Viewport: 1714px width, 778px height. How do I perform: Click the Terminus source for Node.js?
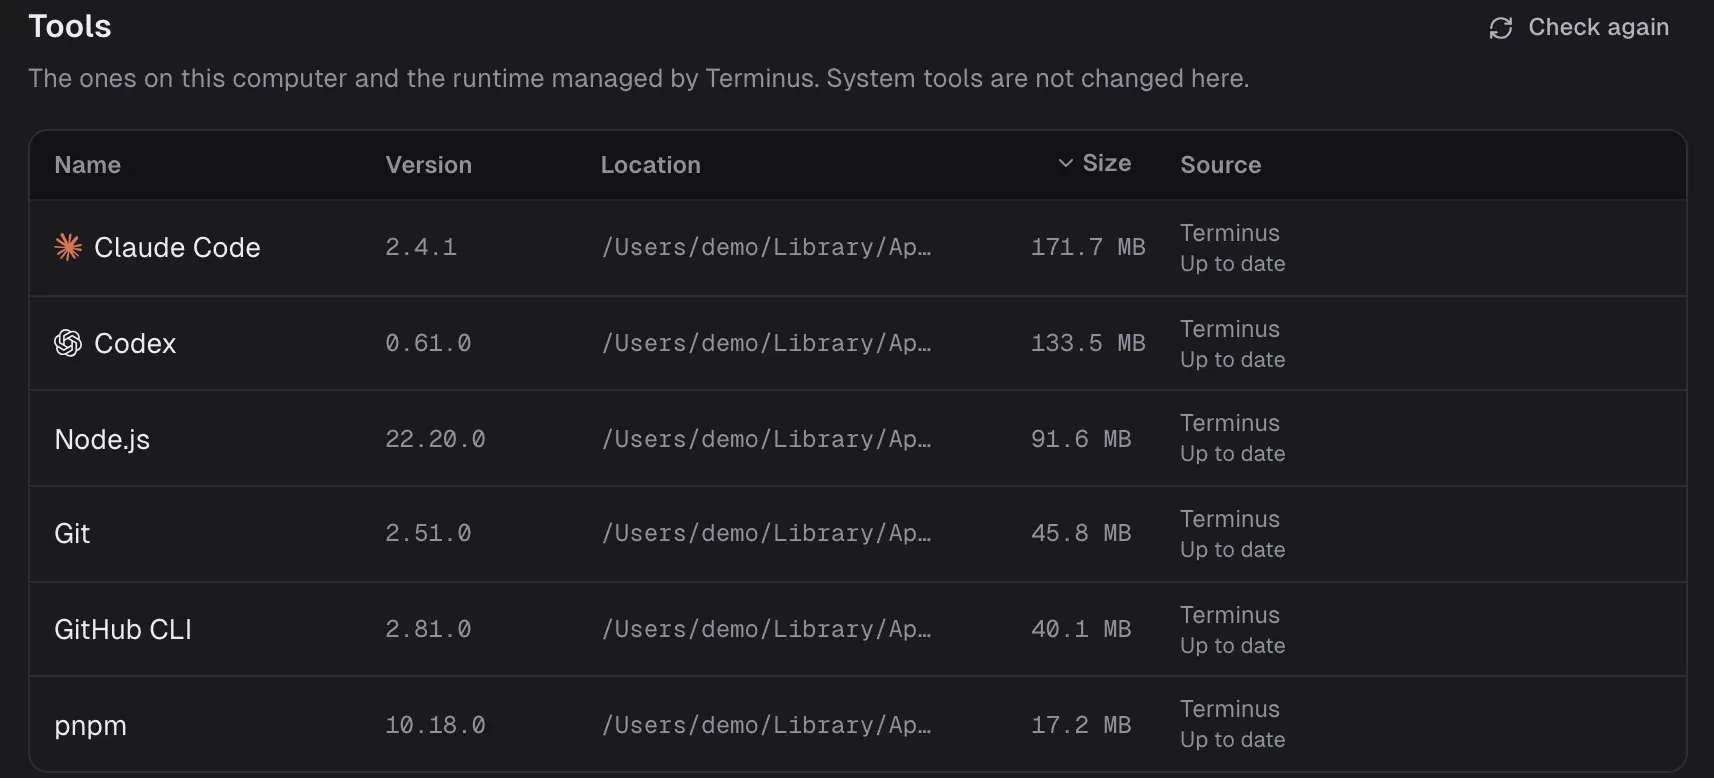1230,423
